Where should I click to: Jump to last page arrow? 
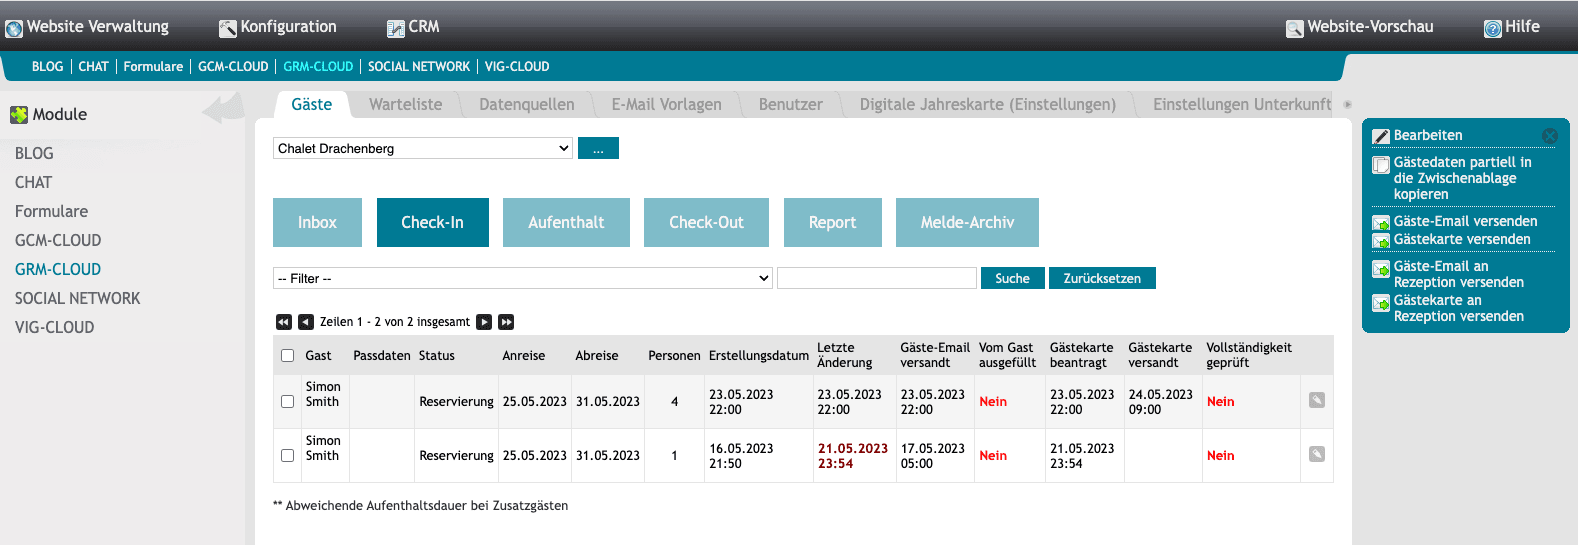(506, 322)
